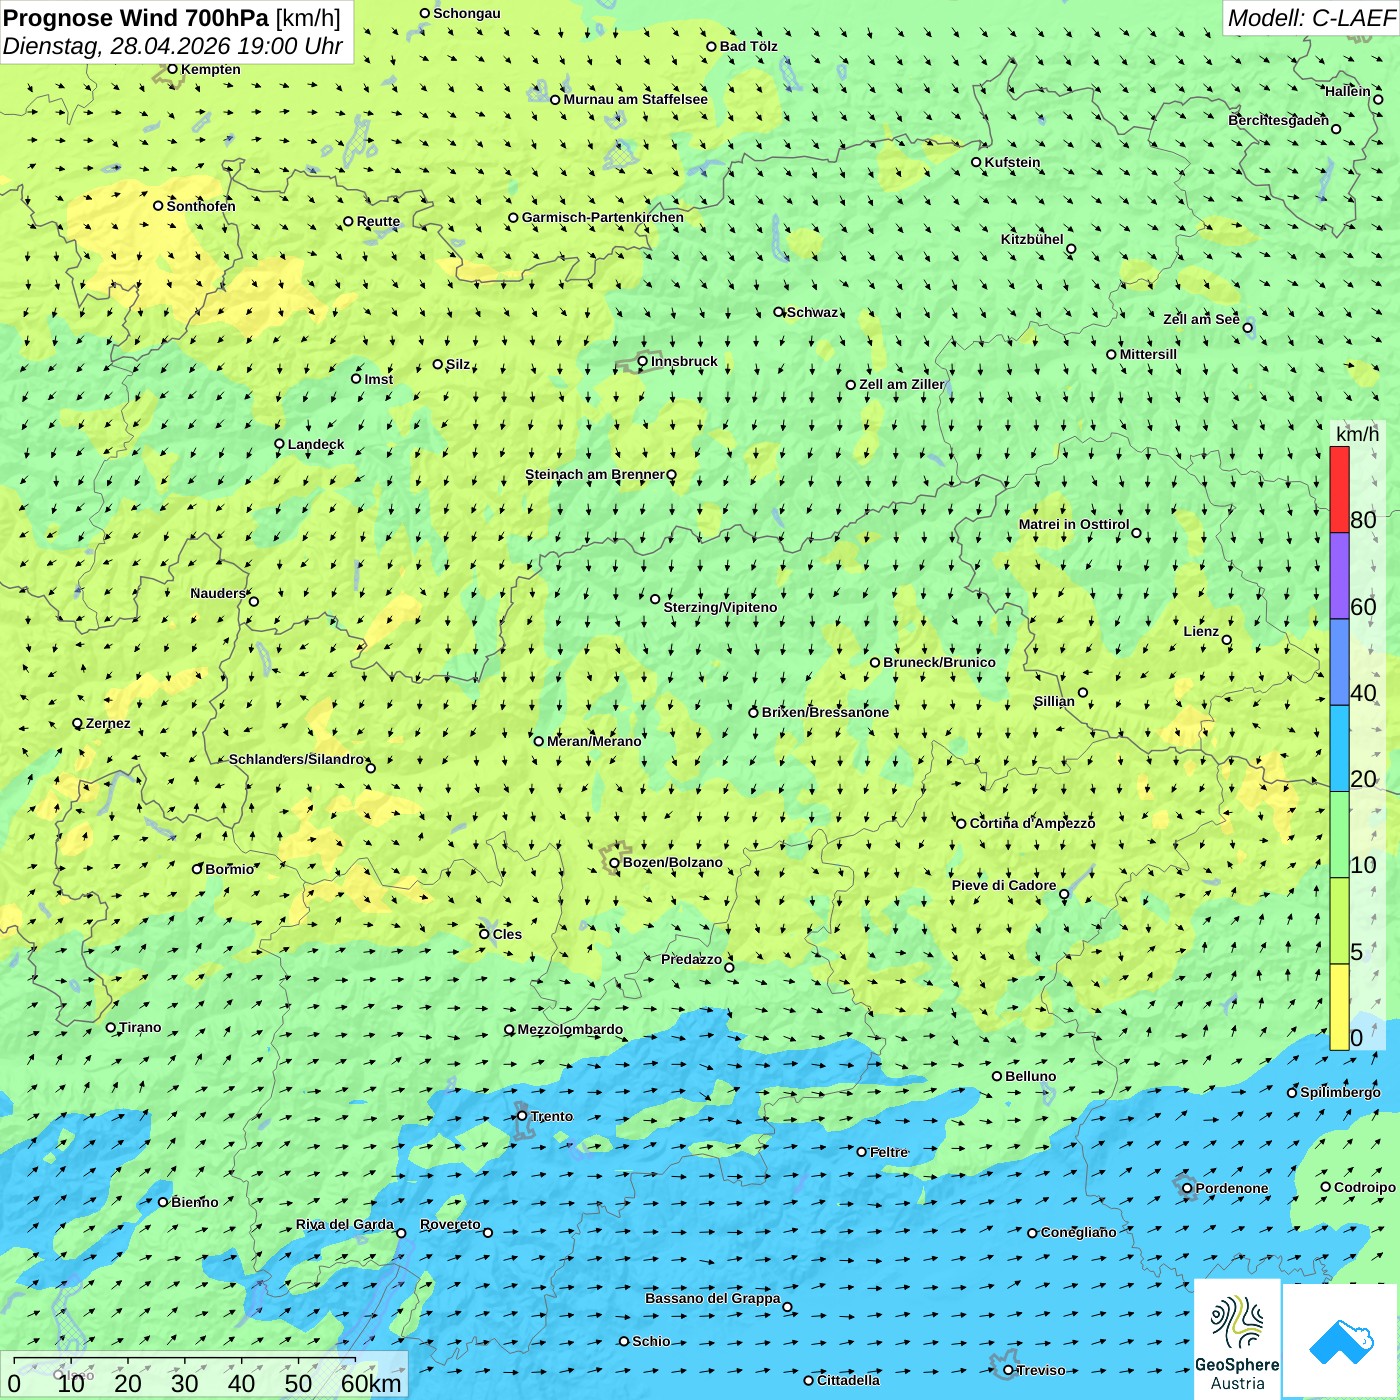Click the Schlanders/Silandro label

coord(297,759)
